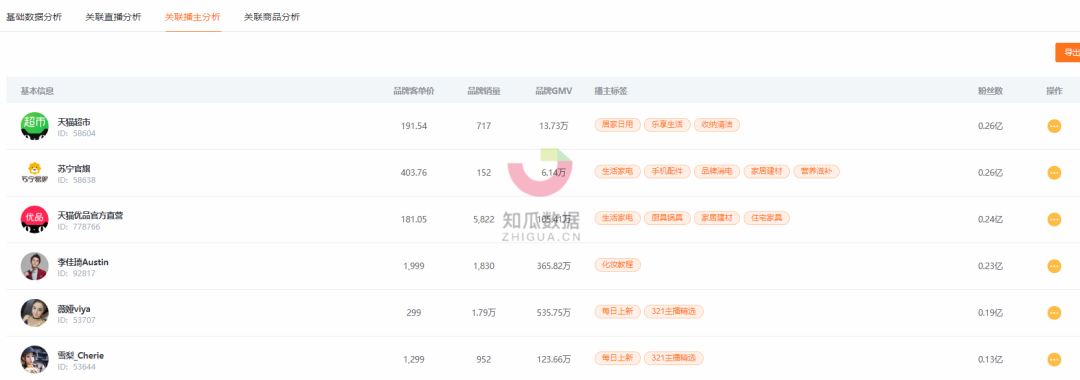Click the 0.13亿 followers value
This screenshot has width=1080, height=380.
[x=990, y=359]
